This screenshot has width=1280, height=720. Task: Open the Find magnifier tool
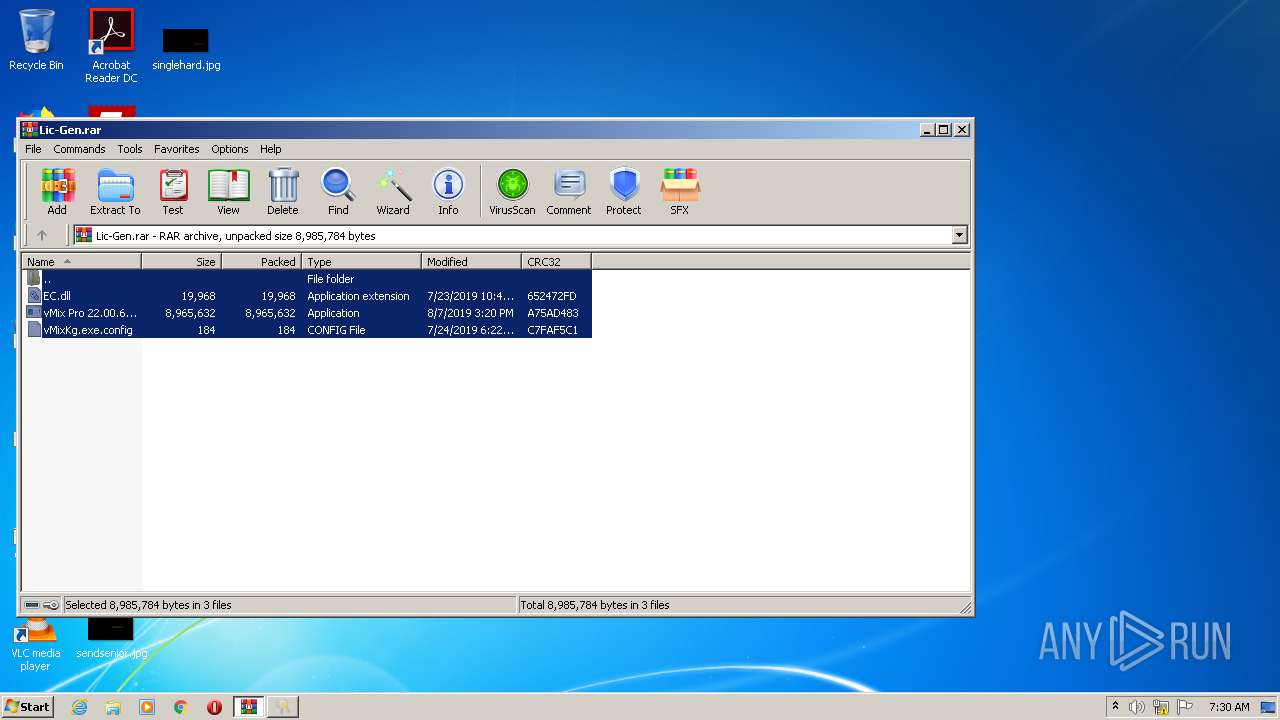tap(338, 192)
